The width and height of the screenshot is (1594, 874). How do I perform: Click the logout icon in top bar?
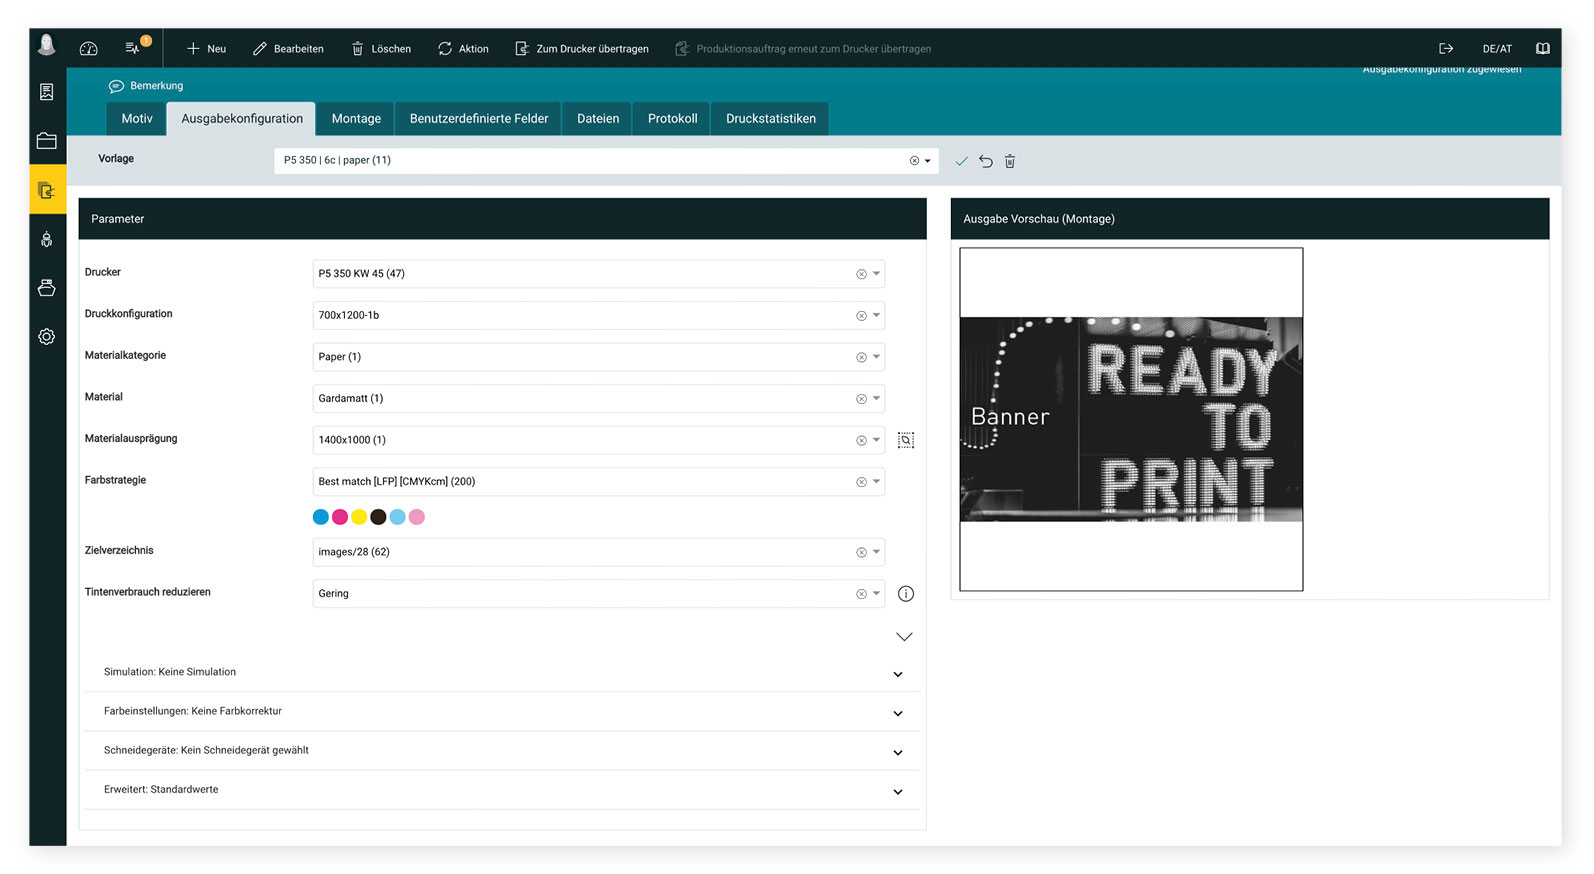pos(1445,48)
